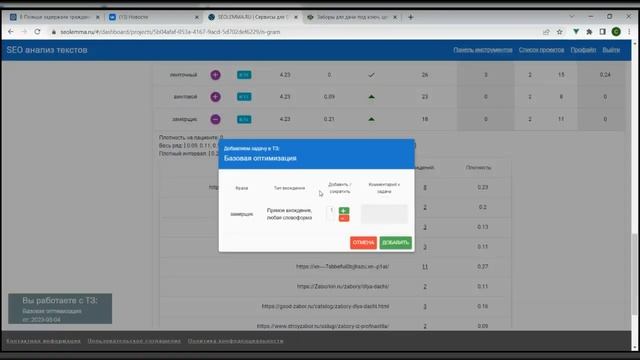
Task: Open the Панель инструментов link
Action: pos(483,50)
